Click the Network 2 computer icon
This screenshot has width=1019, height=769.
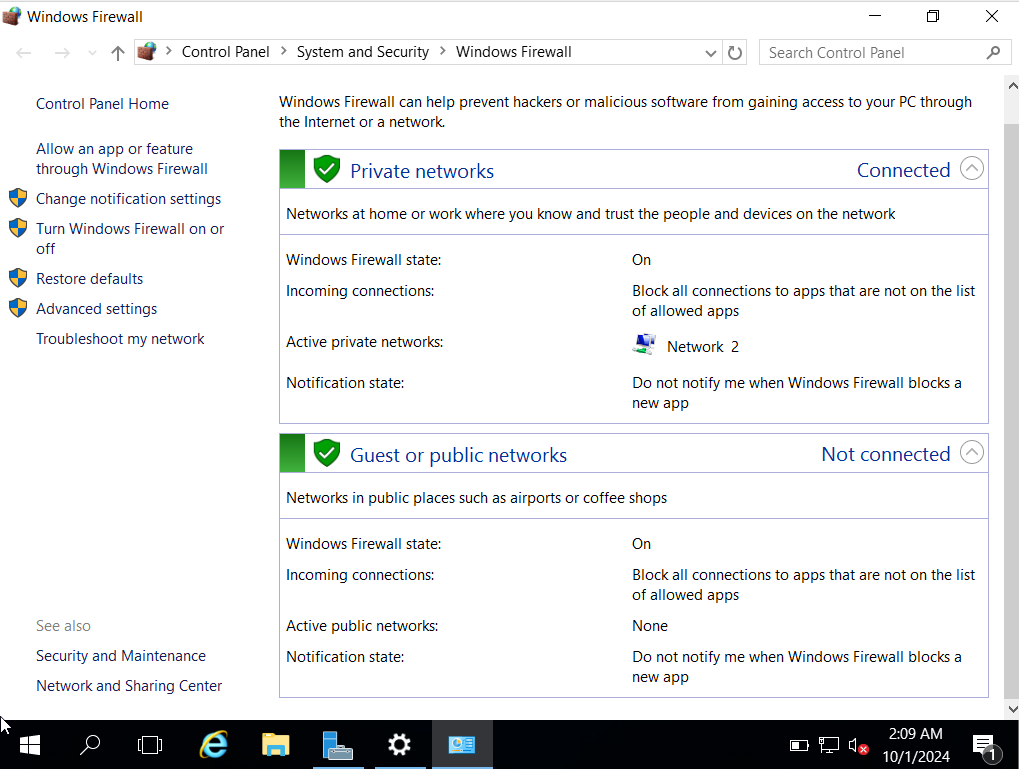(644, 344)
